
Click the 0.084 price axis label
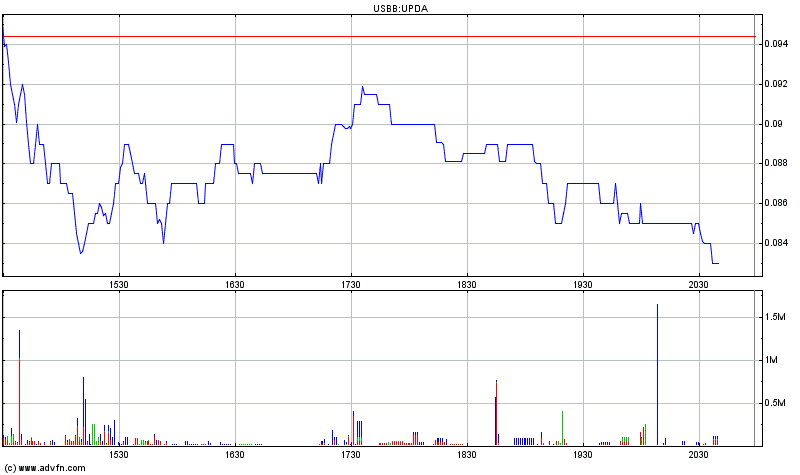click(776, 243)
